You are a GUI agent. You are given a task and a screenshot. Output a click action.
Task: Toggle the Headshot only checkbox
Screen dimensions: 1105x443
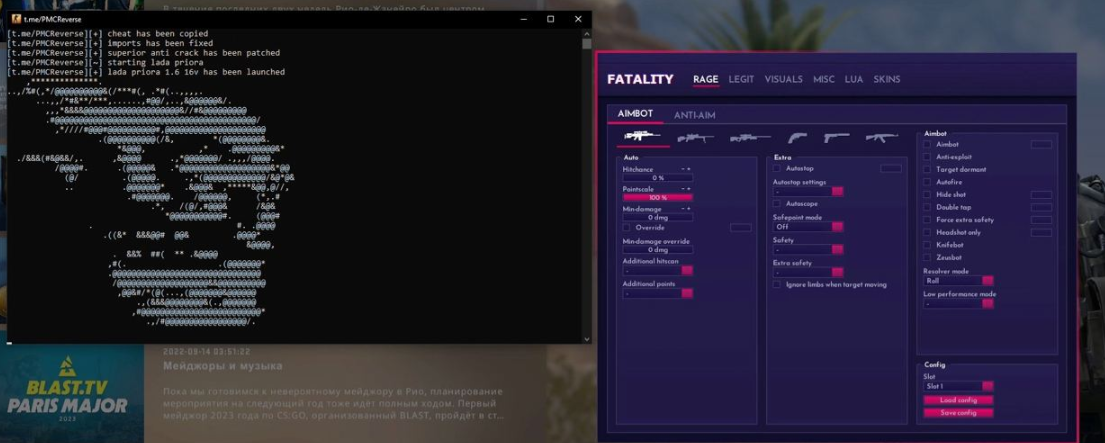(x=927, y=232)
